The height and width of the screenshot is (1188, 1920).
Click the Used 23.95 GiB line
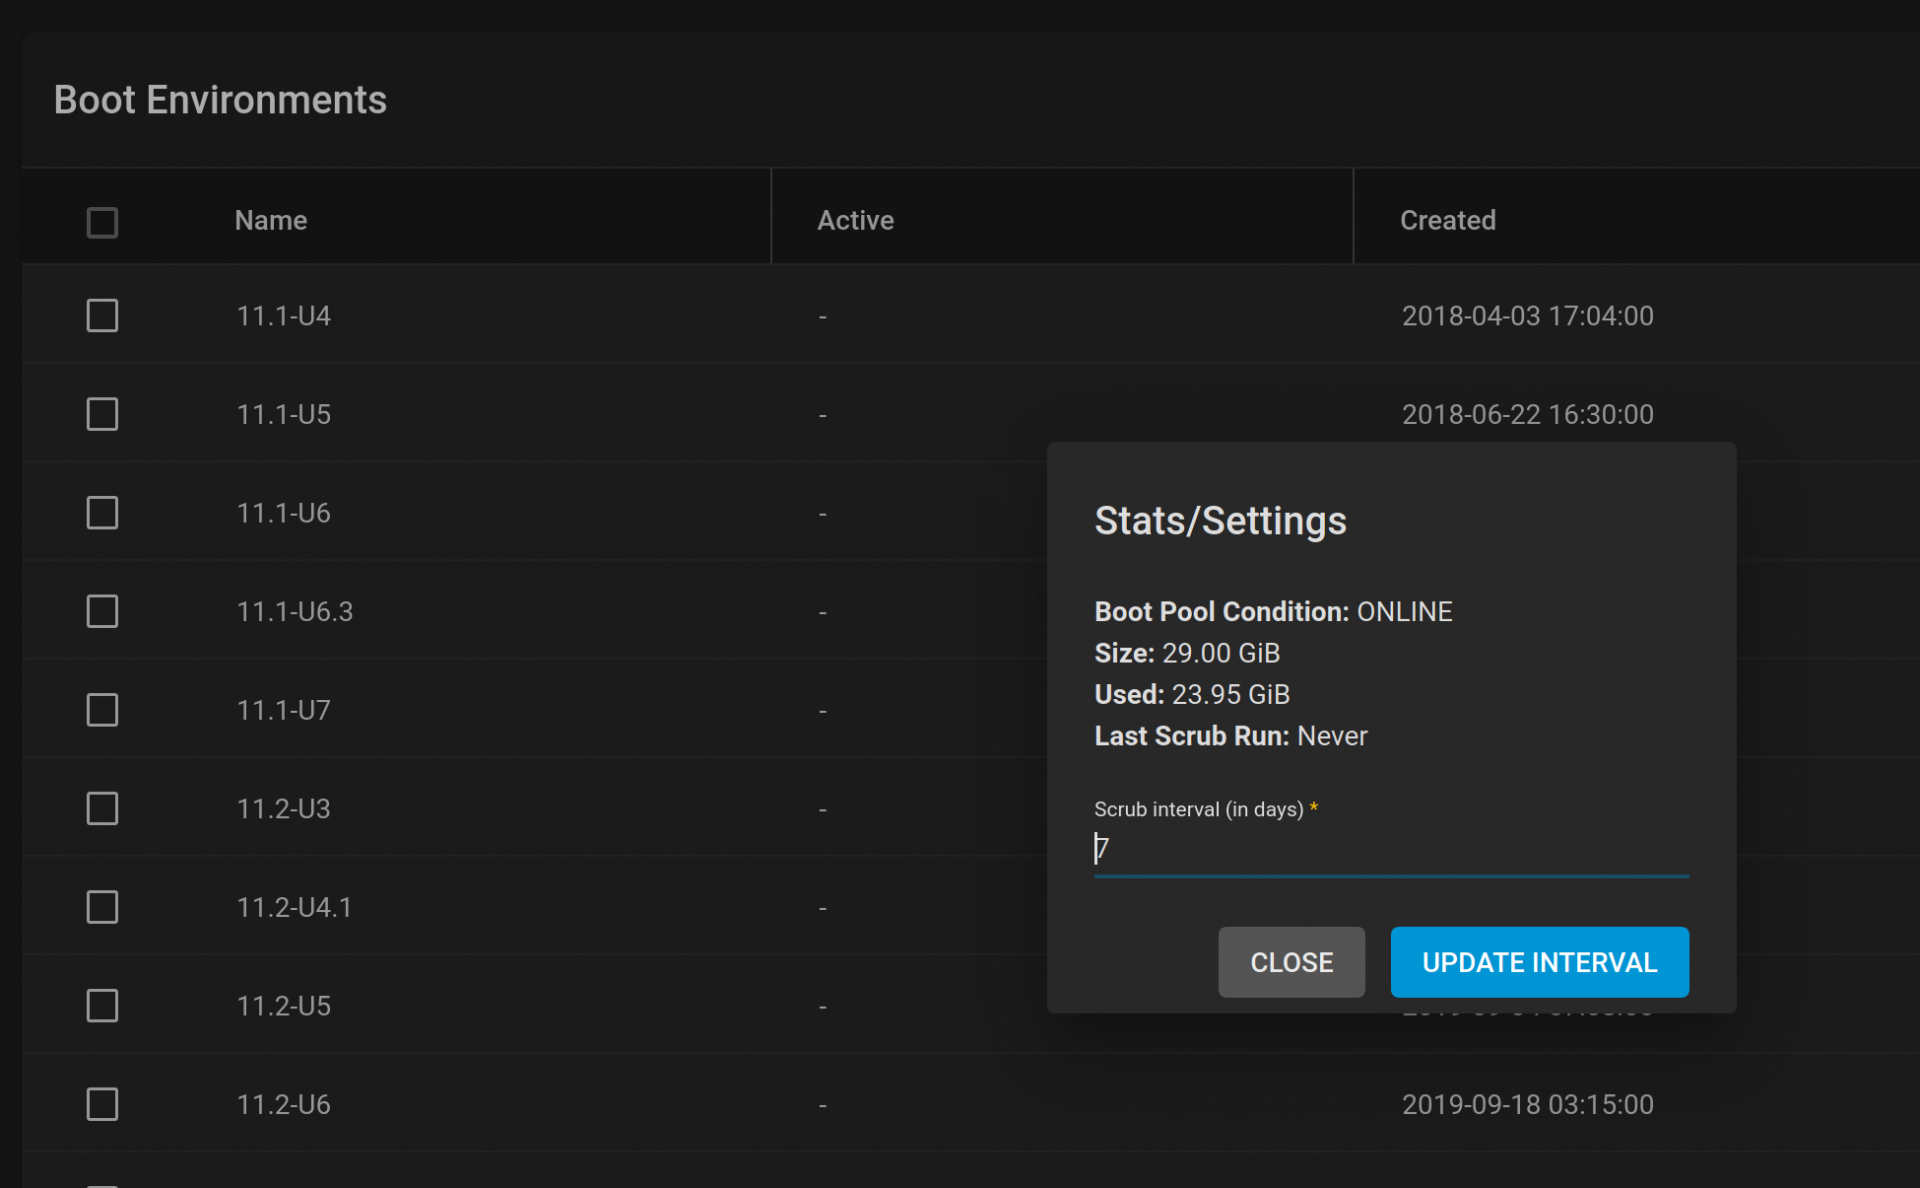click(1192, 694)
